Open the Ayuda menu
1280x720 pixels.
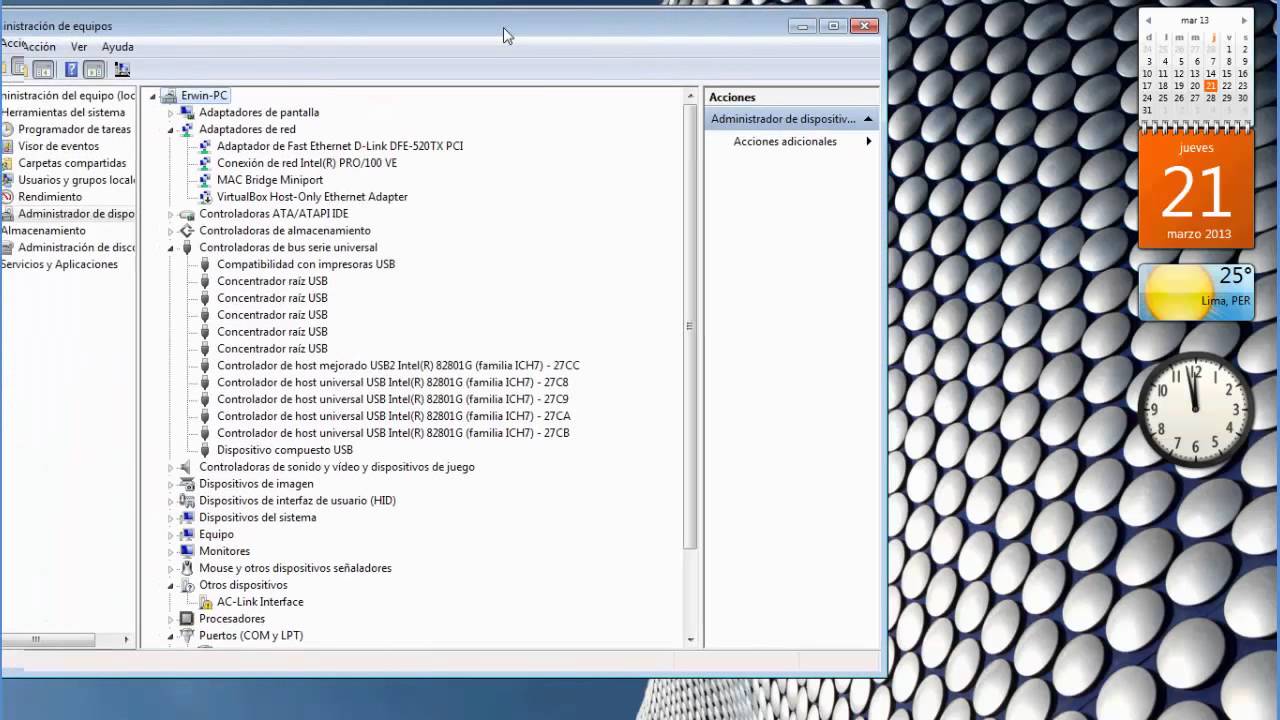117,47
